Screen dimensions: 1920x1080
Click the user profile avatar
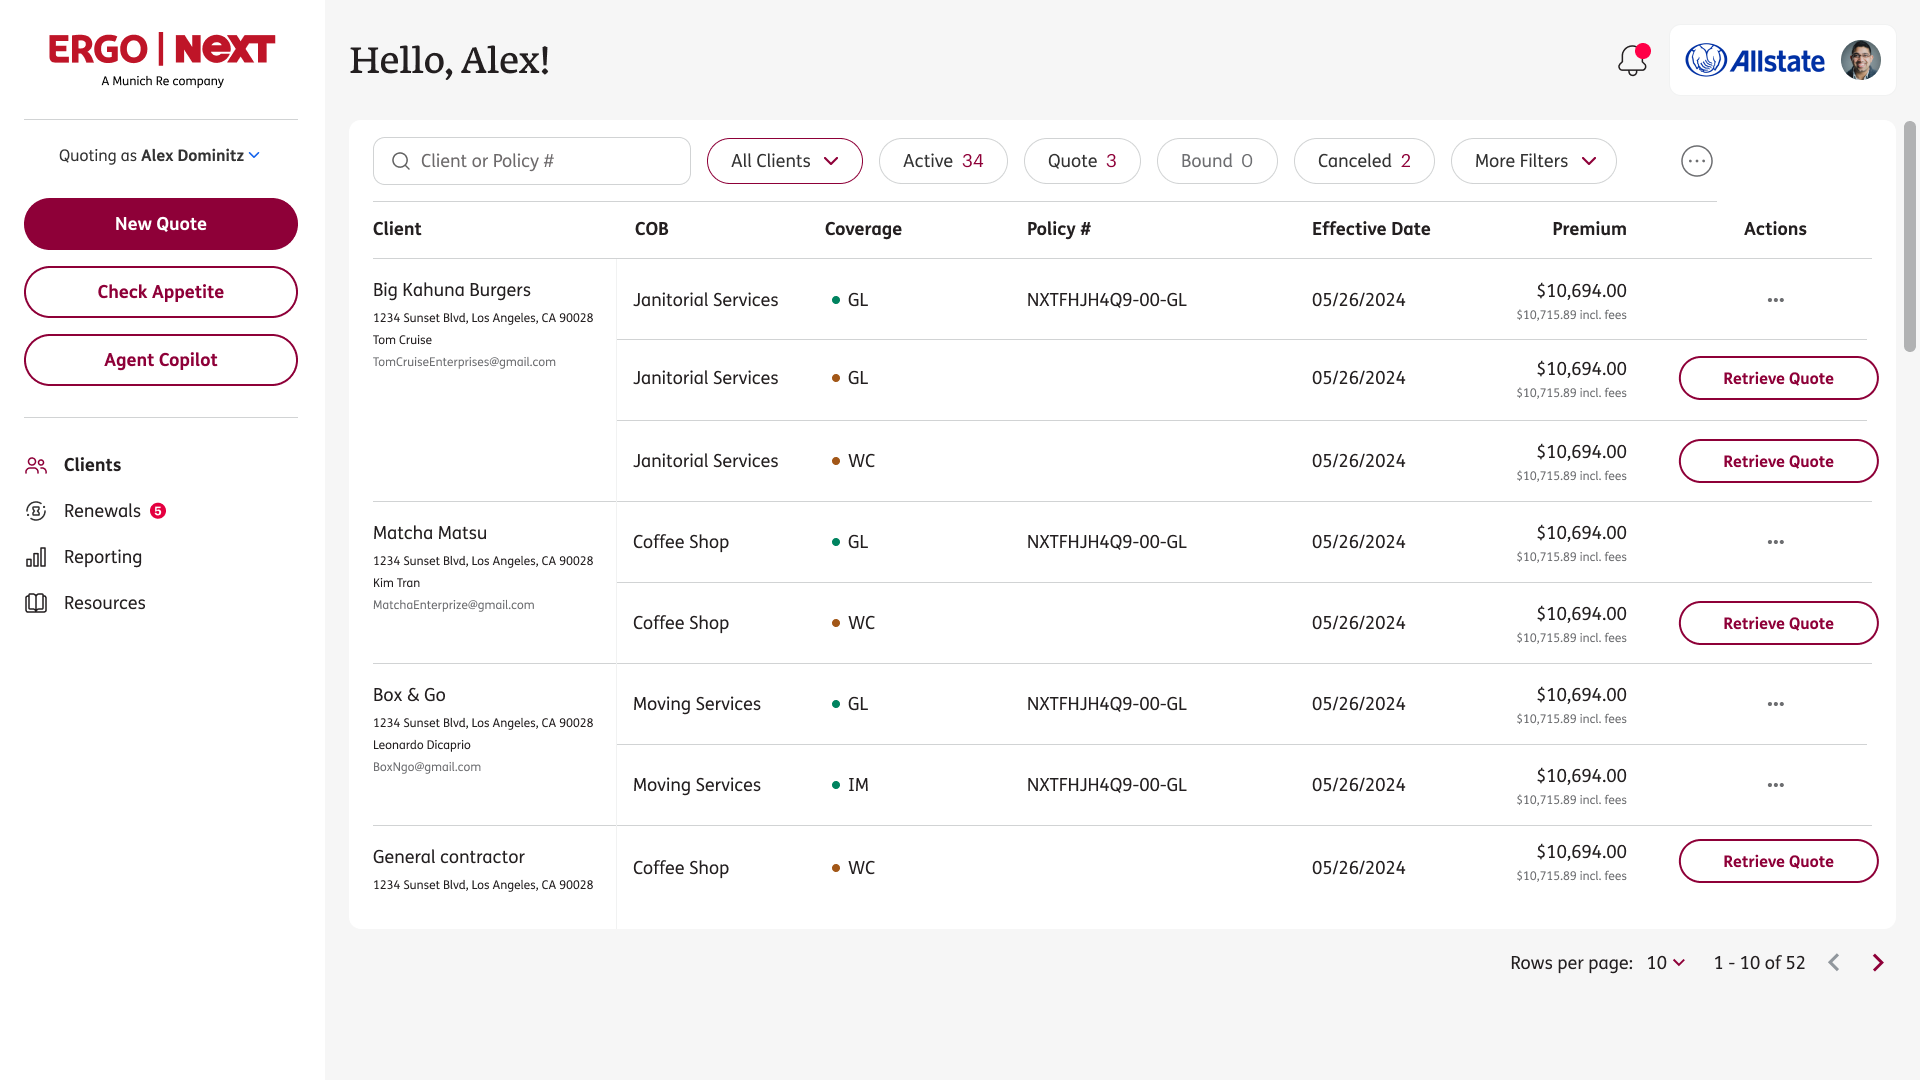pyautogui.click(x=1860, y=60)
